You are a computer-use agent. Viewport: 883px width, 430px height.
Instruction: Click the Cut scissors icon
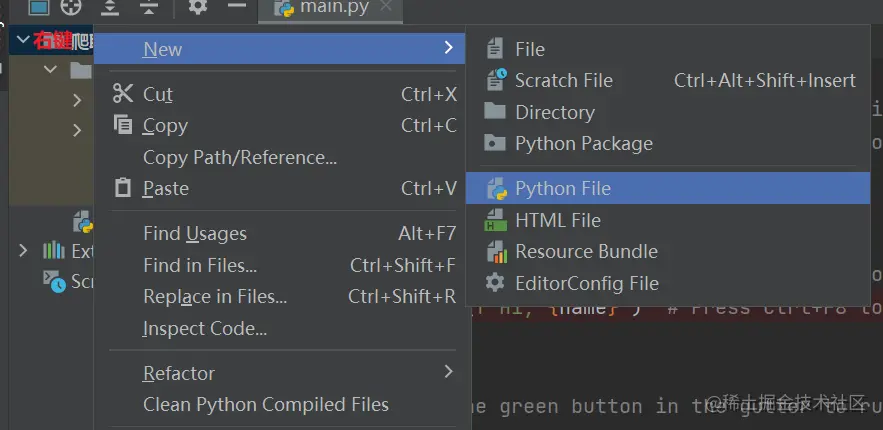123,94
